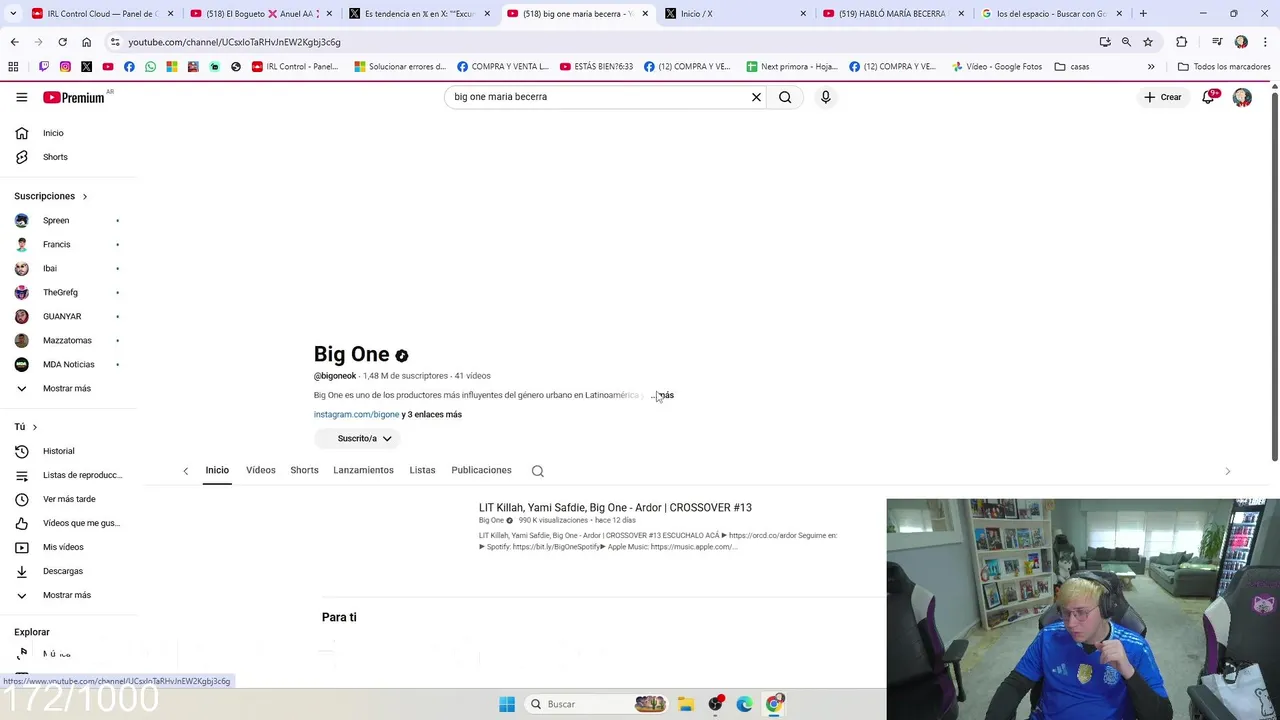The height and width of the screenshot is (720, 1280).
Task: Open the X bookmark icon
Action: (86, 67)
